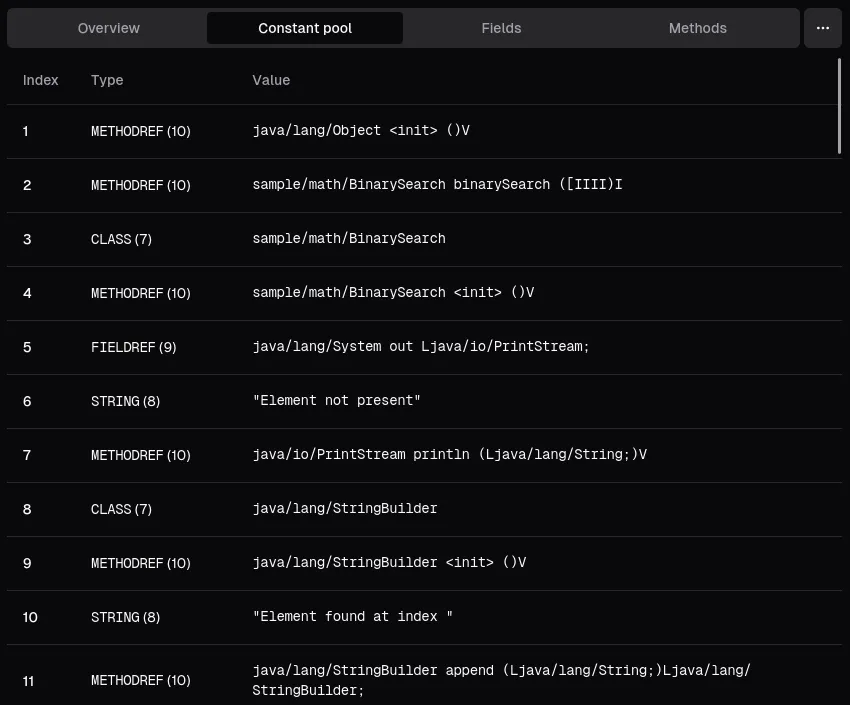
Task: Open the three-dot more options menu
Action: [x=822, y=28]
